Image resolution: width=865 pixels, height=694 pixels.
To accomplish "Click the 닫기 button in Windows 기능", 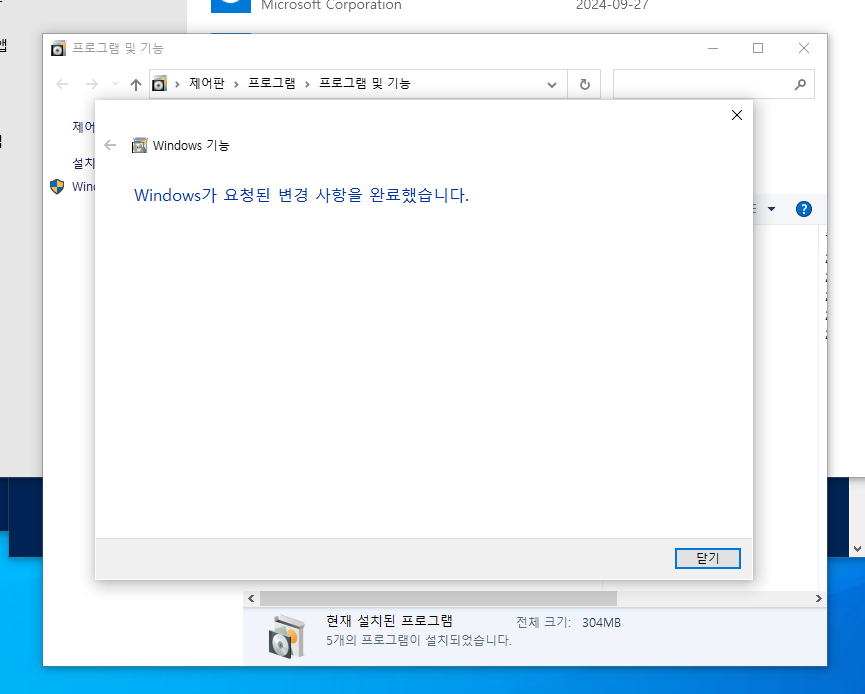I will coord(707,558).
